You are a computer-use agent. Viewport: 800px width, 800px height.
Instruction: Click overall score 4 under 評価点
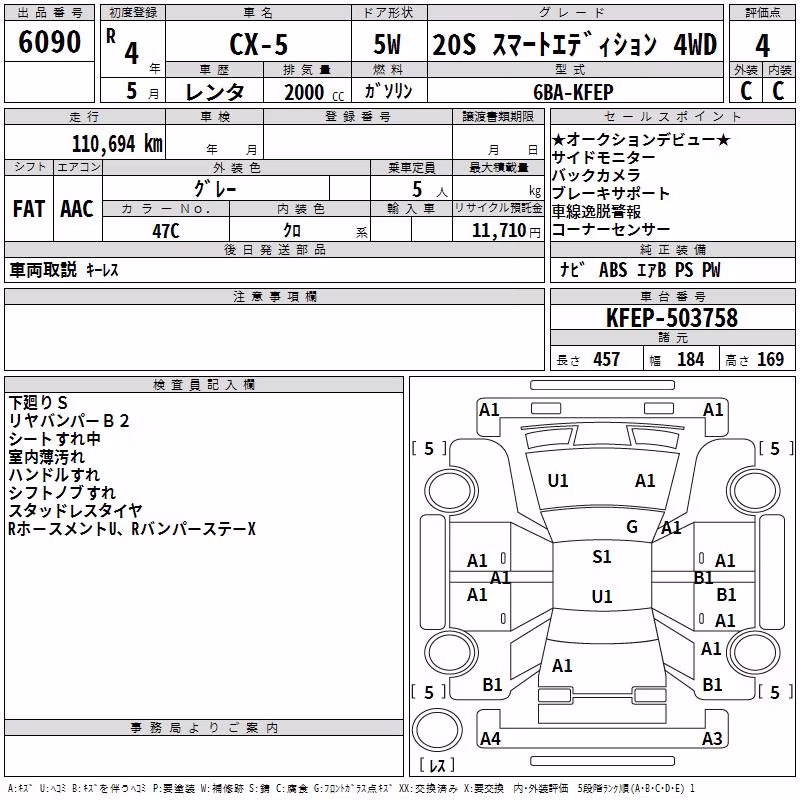coord(762,45)
